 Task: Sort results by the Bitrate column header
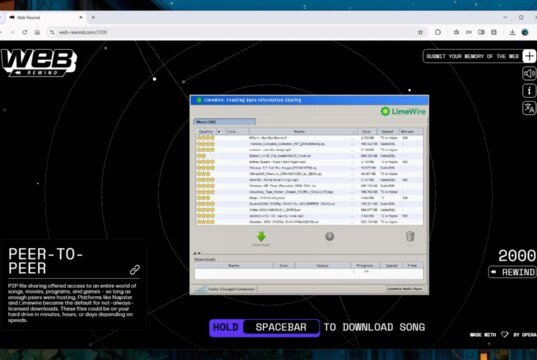[408, 132]
